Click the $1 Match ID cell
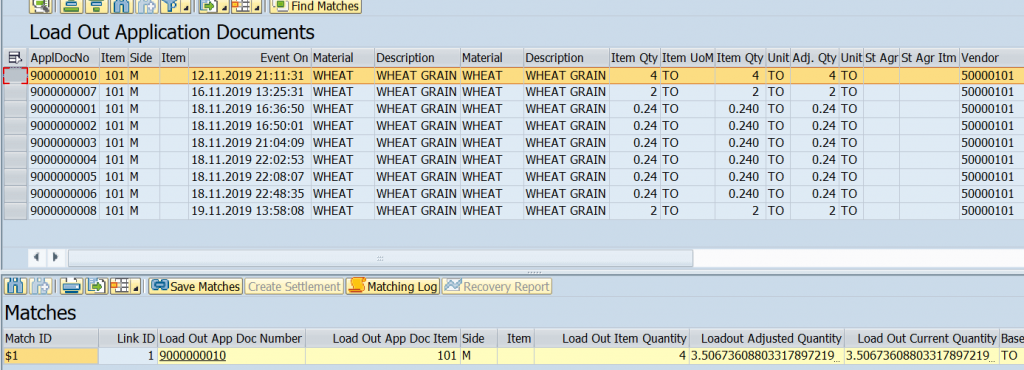1024x370 pixels. click(50, 356)
